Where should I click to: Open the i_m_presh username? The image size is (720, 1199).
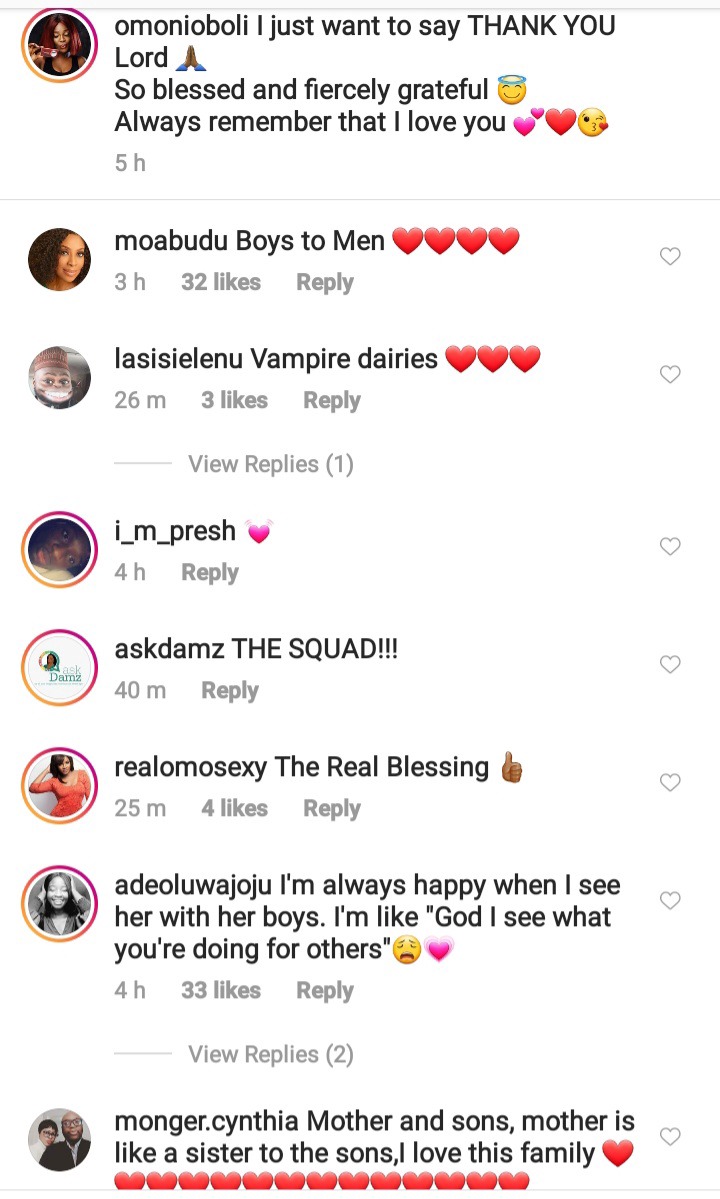175,531
